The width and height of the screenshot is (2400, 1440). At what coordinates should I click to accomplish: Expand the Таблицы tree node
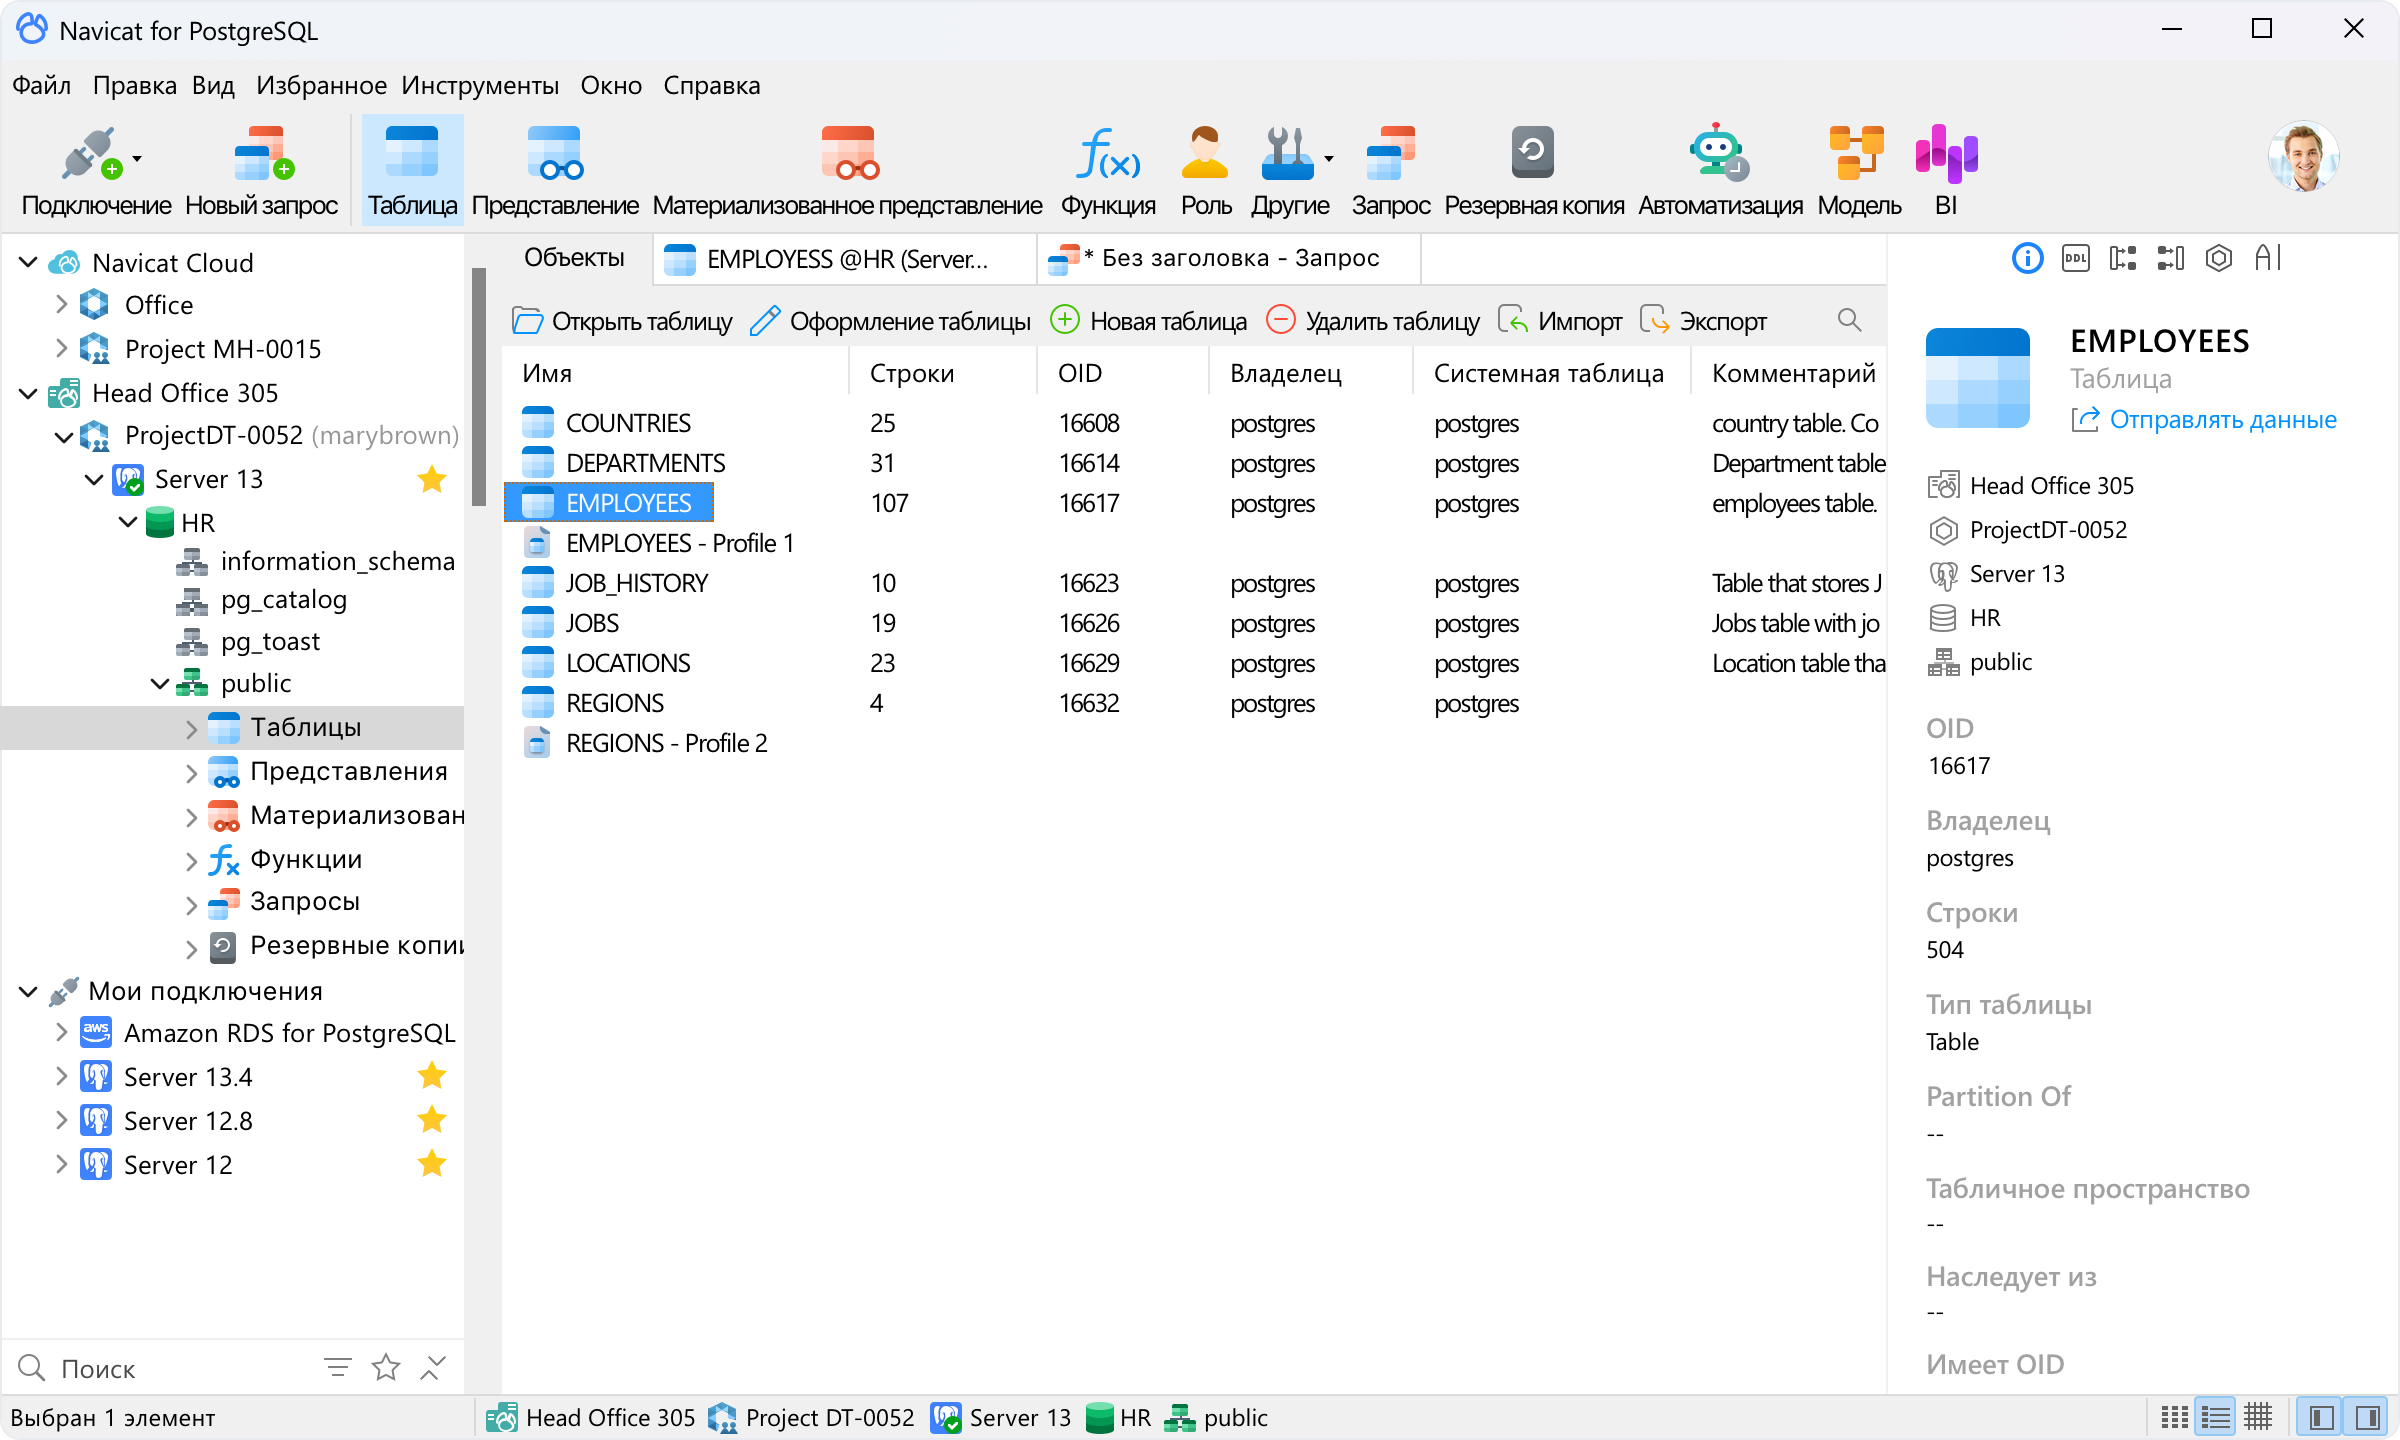click(x=191, y=729)
